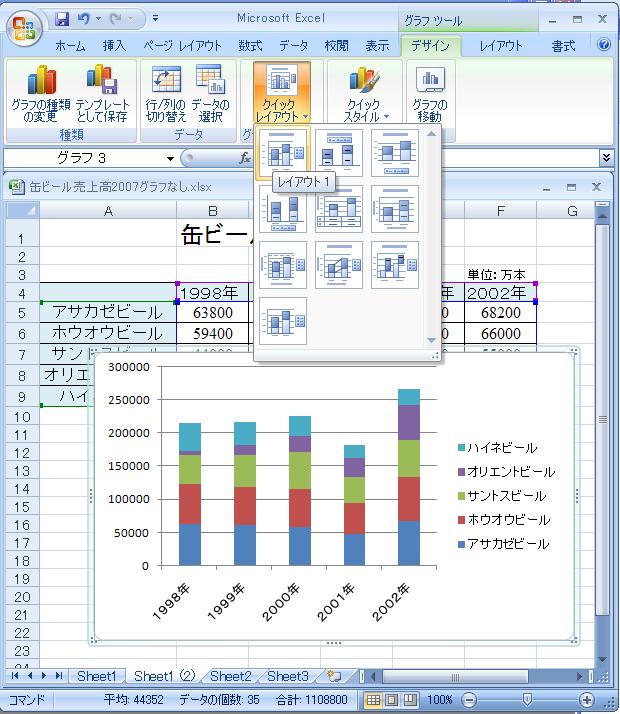Switch to Normal view in status bar
The height and width of the screenshot is (714, 620).
[x=373, y=699]
